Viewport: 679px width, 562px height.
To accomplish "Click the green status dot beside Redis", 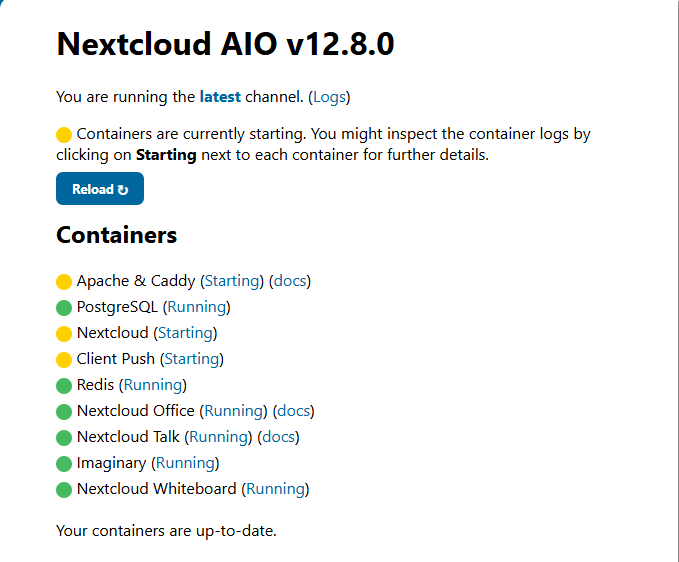I will point(65,386).
